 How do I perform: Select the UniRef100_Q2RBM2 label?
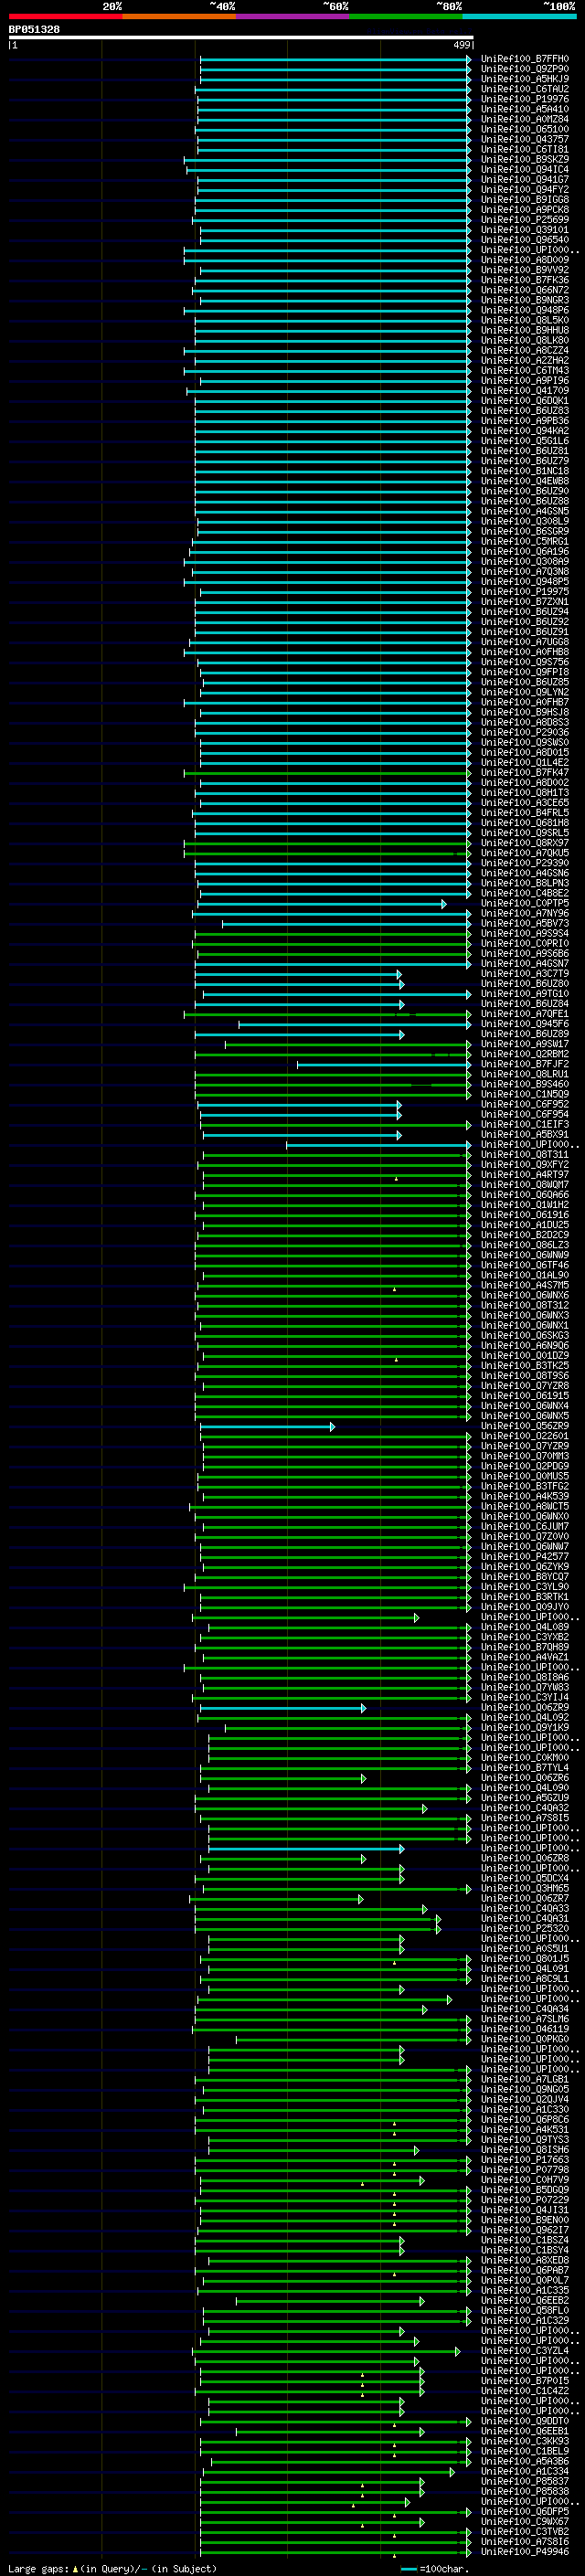[524, 1054]
